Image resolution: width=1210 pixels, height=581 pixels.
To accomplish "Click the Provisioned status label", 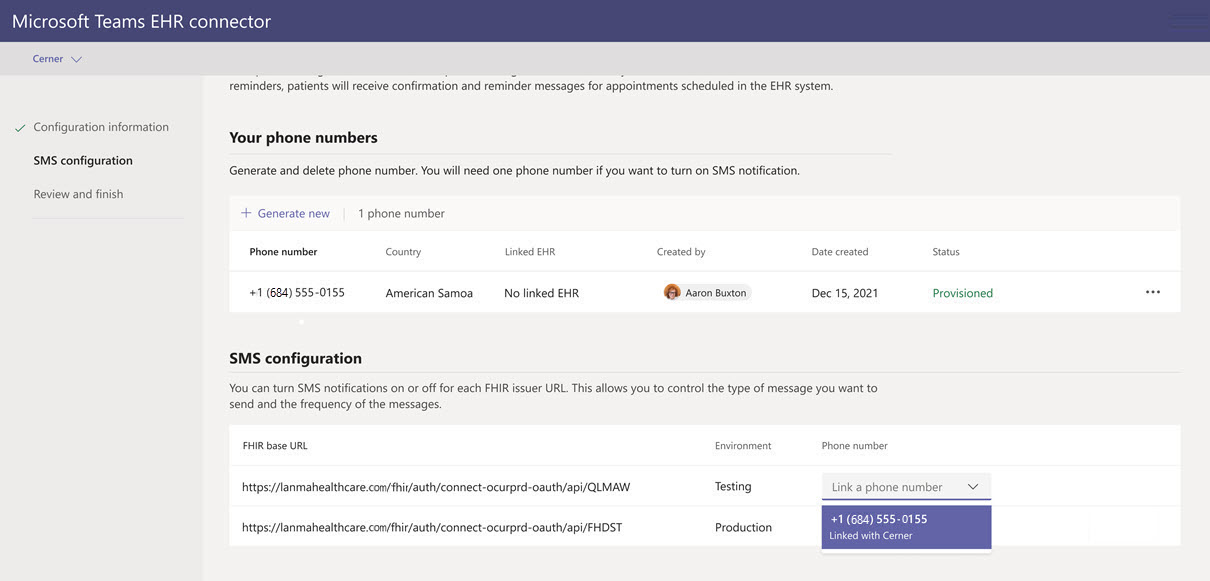I will pos(962,293).
